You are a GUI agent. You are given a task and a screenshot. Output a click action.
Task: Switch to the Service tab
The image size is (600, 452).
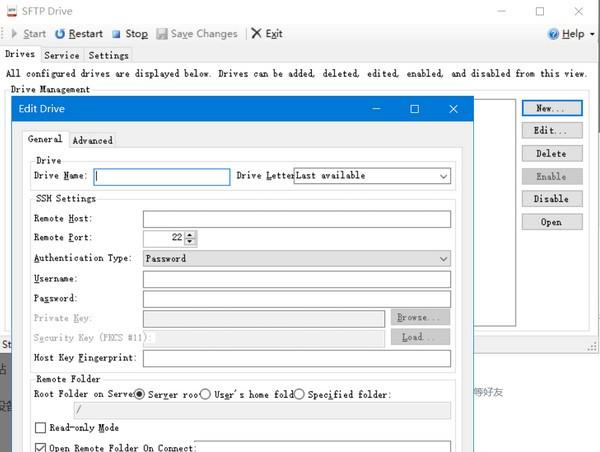point(62,55)
